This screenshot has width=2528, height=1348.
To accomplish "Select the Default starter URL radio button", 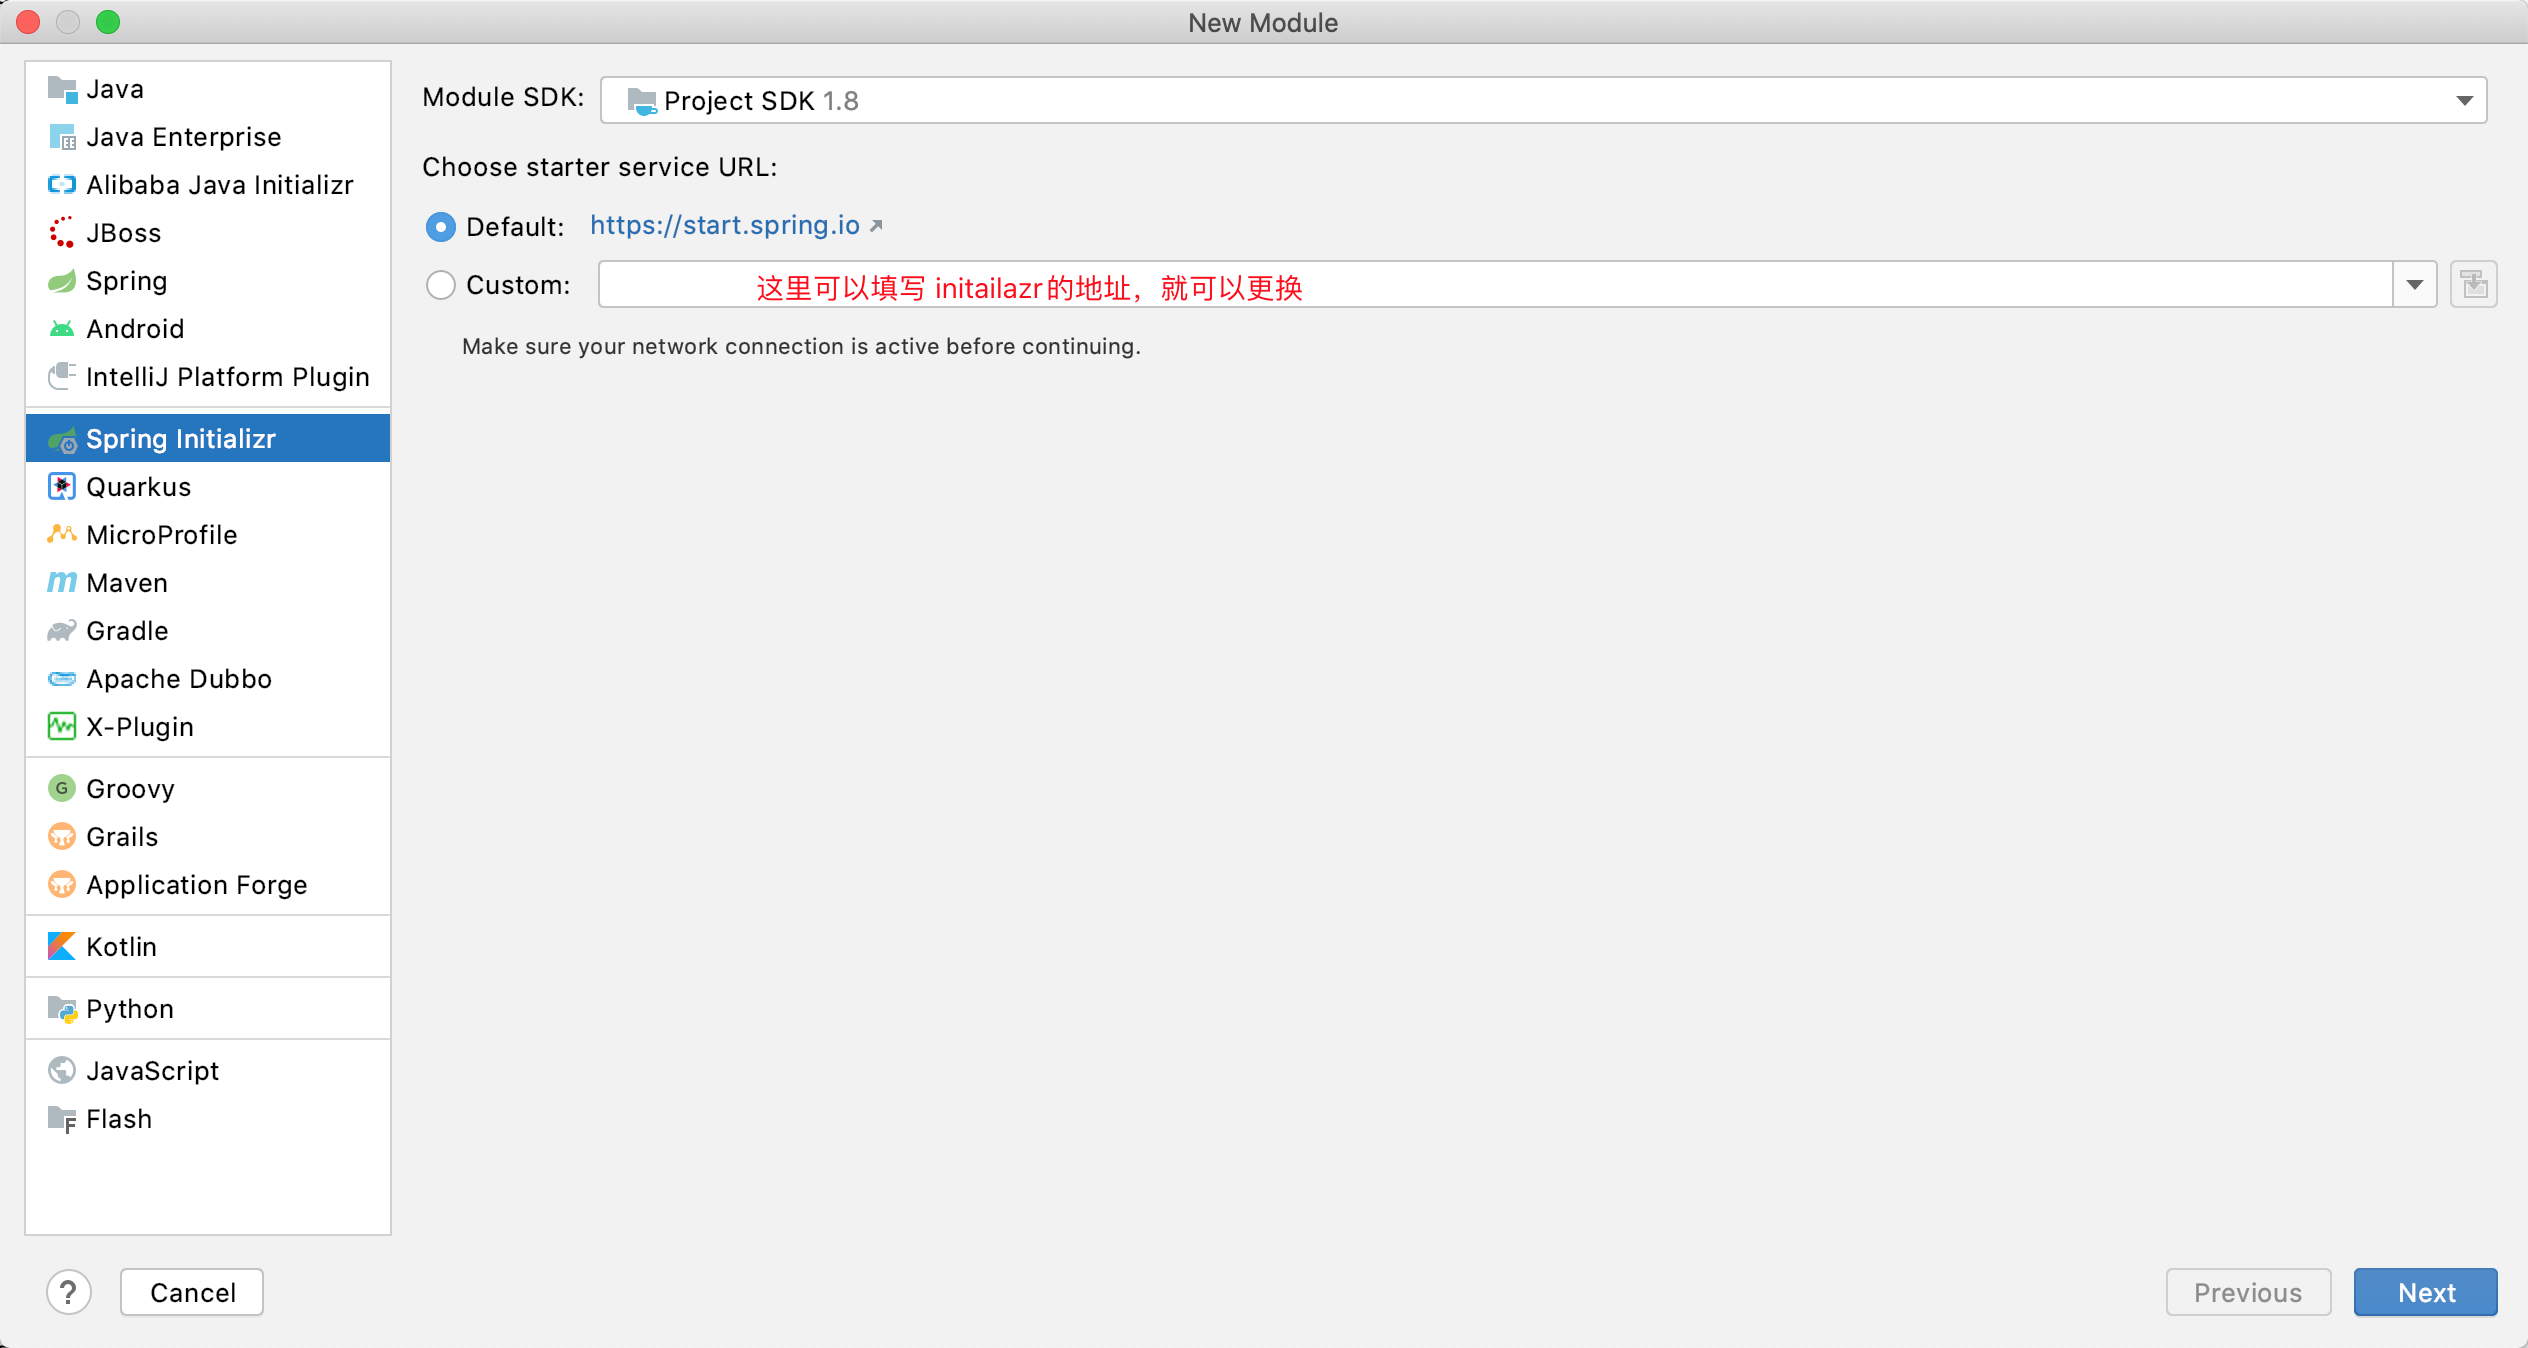I will coord(441,227).
